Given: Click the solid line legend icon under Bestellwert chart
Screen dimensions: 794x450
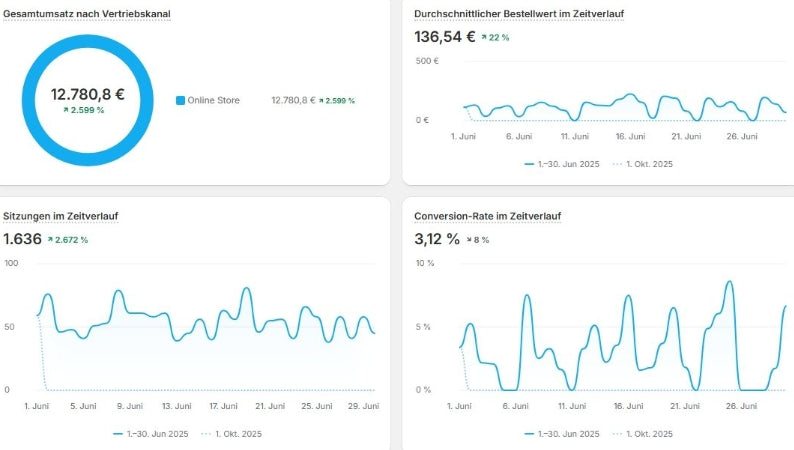Looking at the screenshot, I should coord(529,163).
